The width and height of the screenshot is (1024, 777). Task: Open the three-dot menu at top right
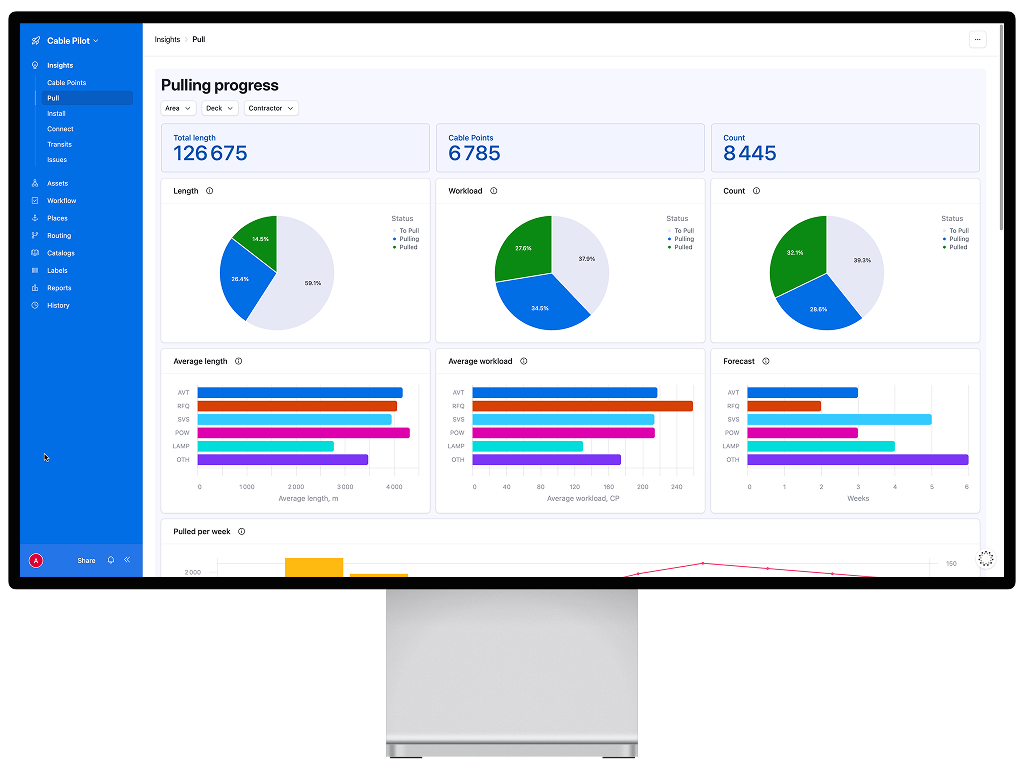pyautogui.click(x=977, y=39)
